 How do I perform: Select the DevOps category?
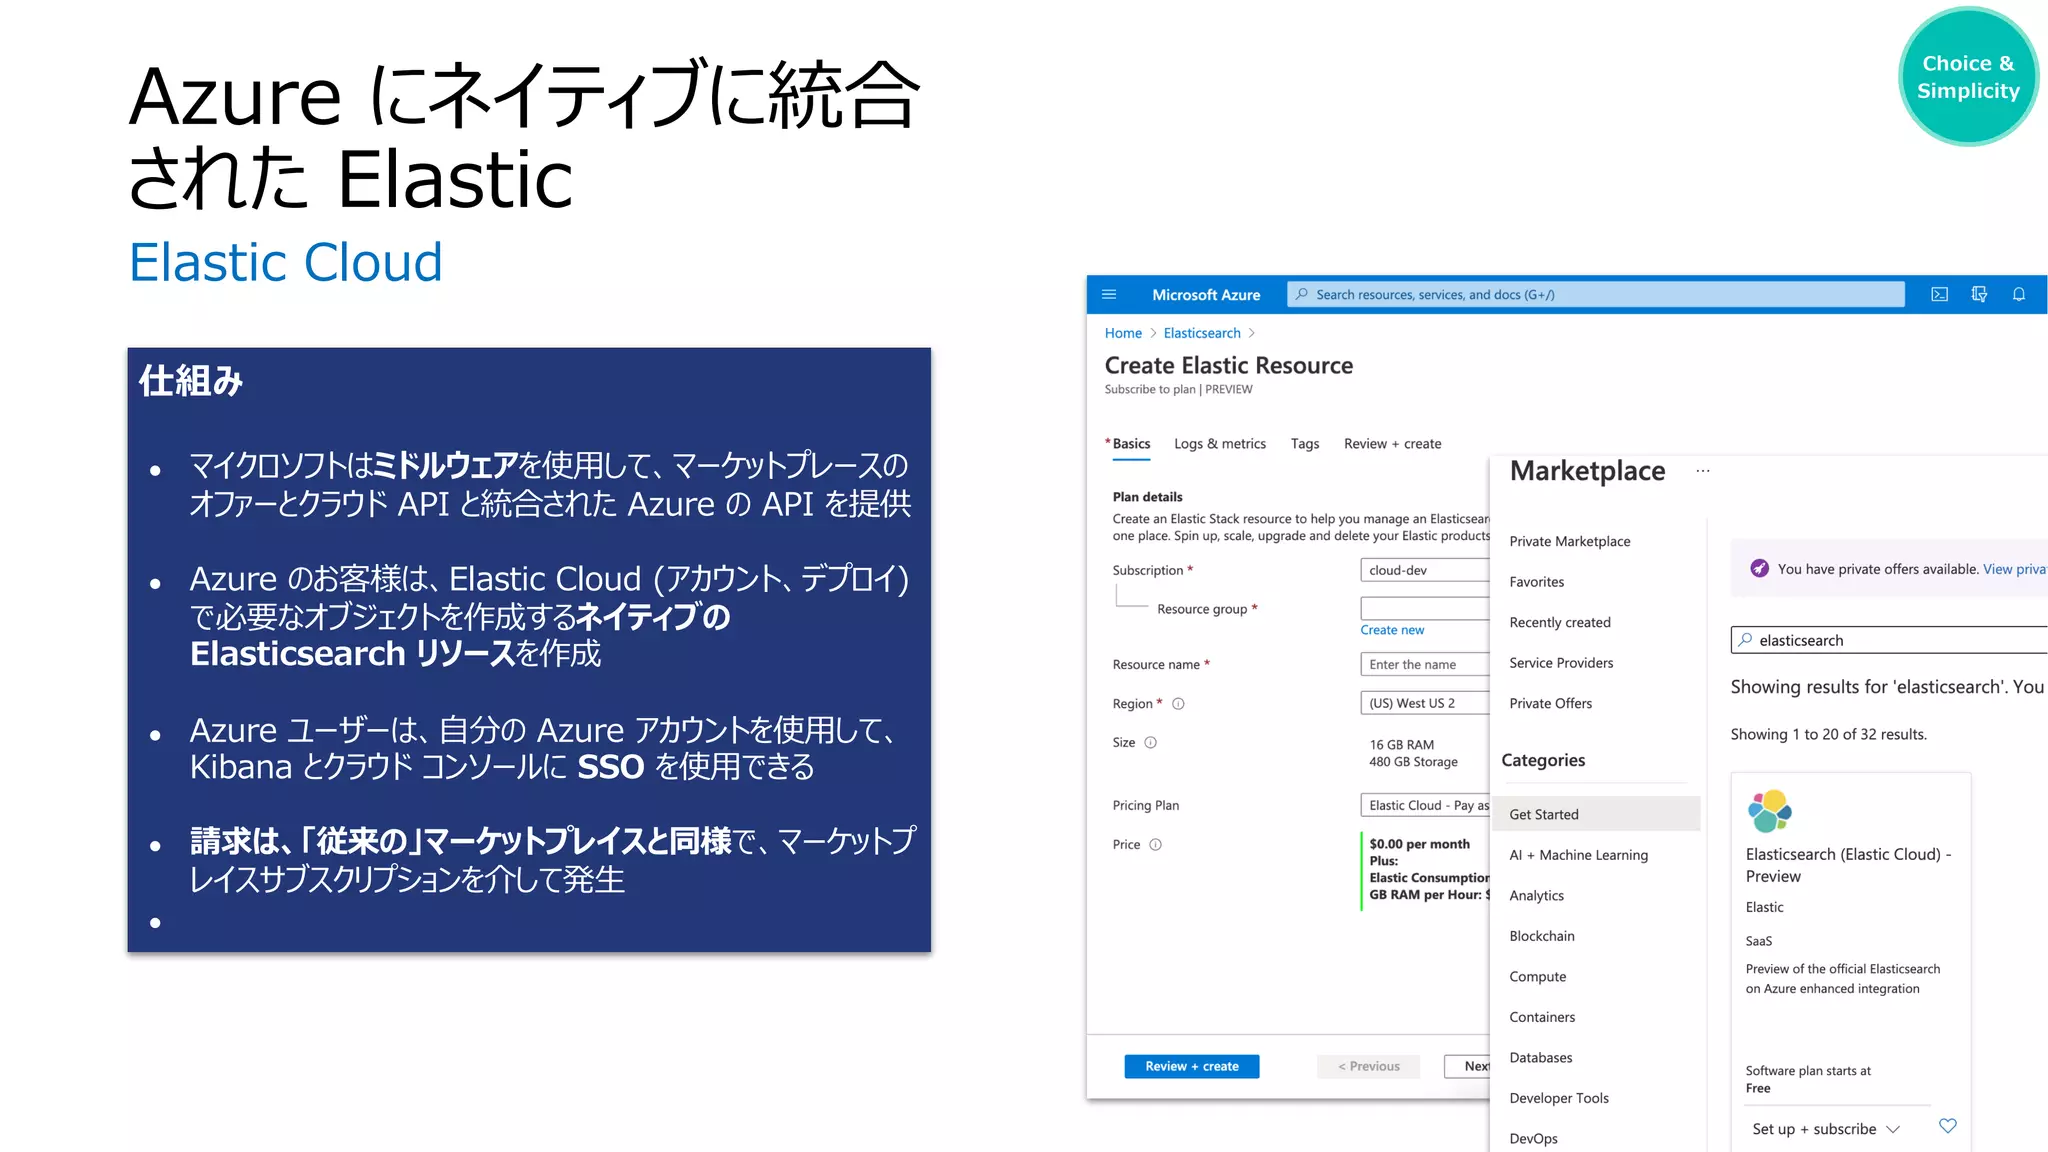(x=1533, y=1139)
